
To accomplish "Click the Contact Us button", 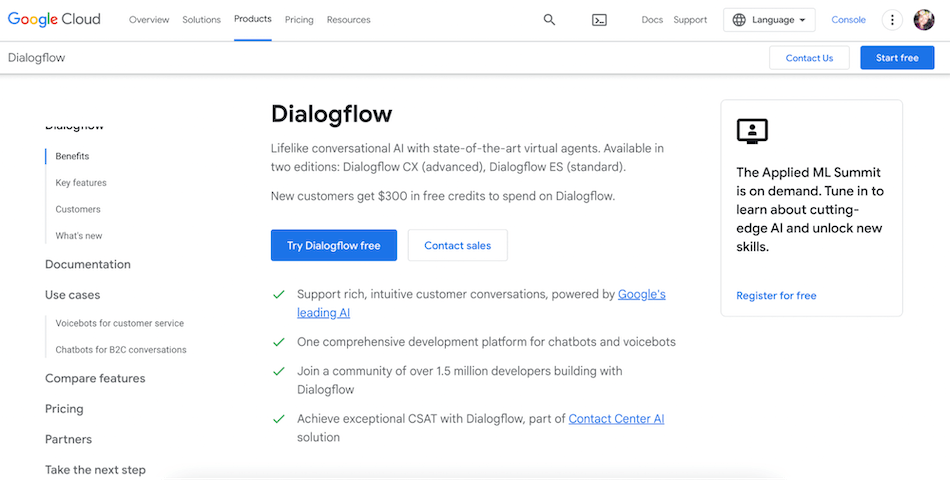I will point(809,58).
